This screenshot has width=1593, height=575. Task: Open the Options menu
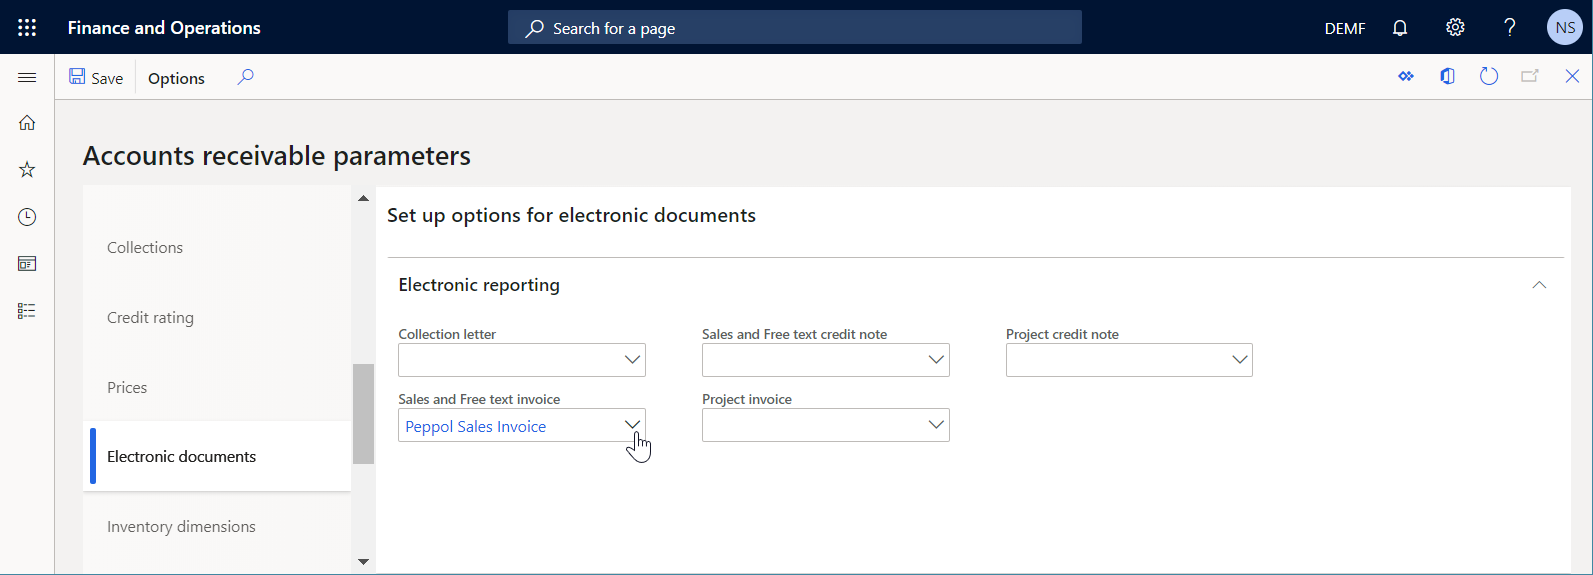tap(176, 78)
